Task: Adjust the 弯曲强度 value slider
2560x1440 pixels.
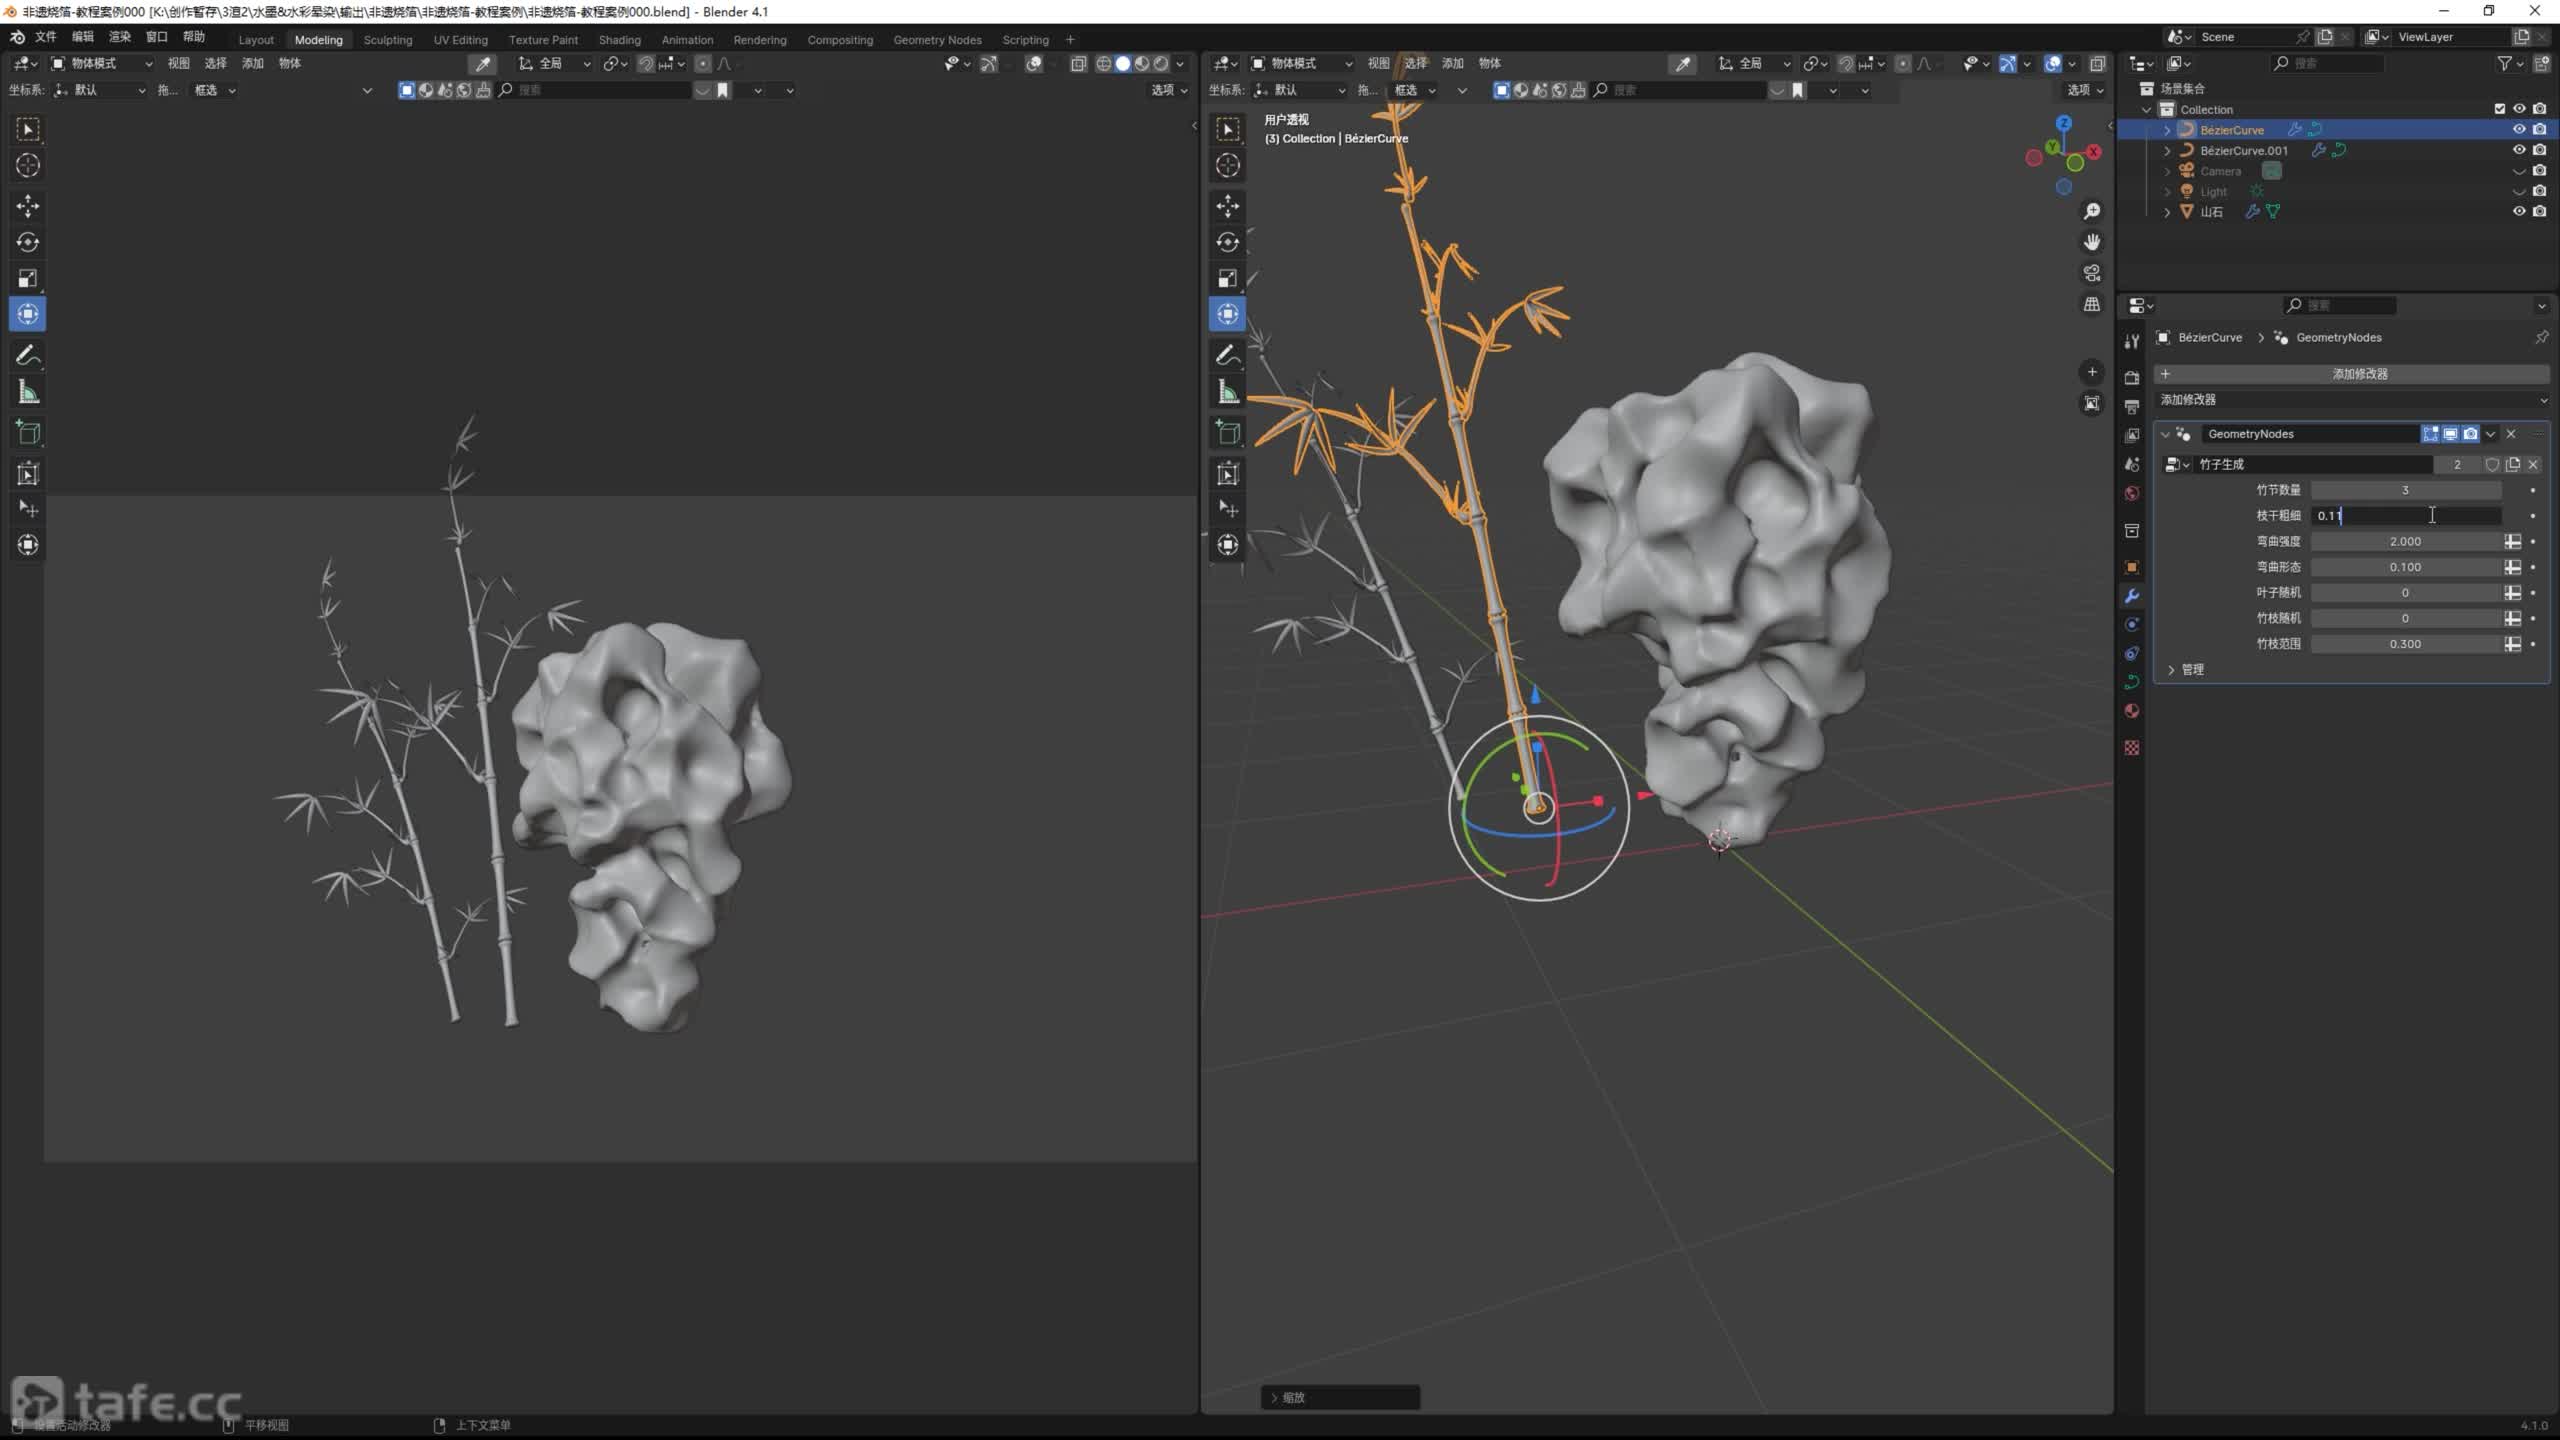Action: [2405, 541]
